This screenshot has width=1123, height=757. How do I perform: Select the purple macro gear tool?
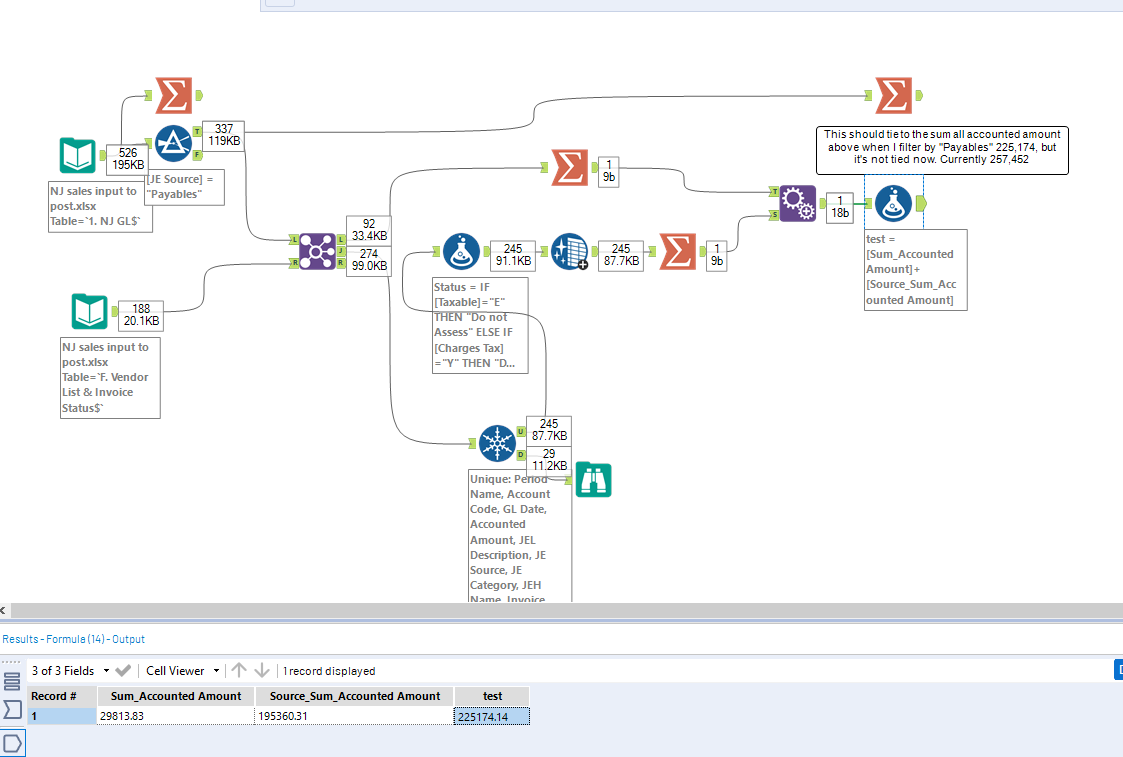(x=797, y=203)
